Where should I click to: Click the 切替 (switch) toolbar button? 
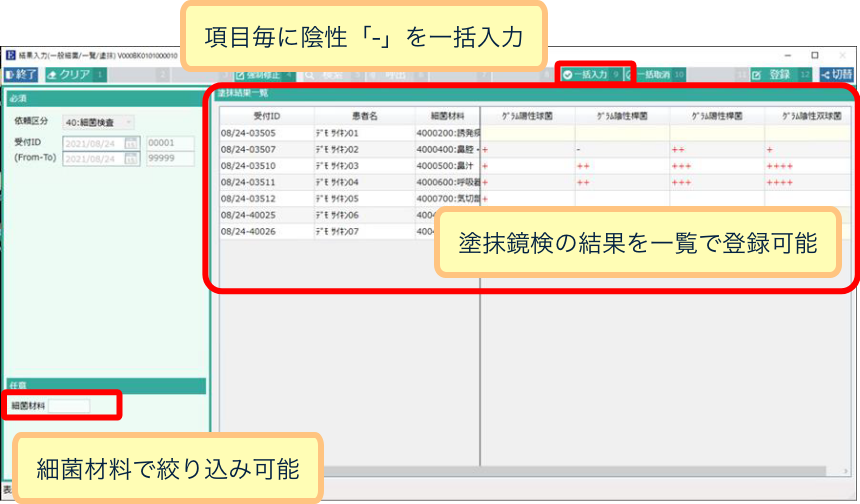point(836,75)
